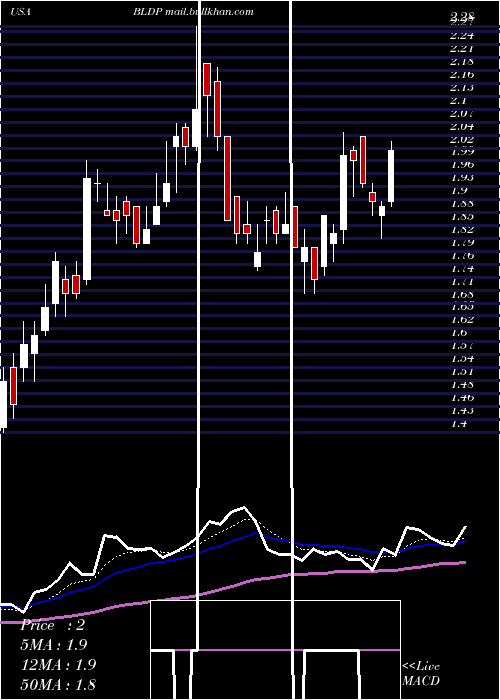Screen dimensions: 500x700
Task: Select the 1.76 price axis label
Action: click(462, 255)
